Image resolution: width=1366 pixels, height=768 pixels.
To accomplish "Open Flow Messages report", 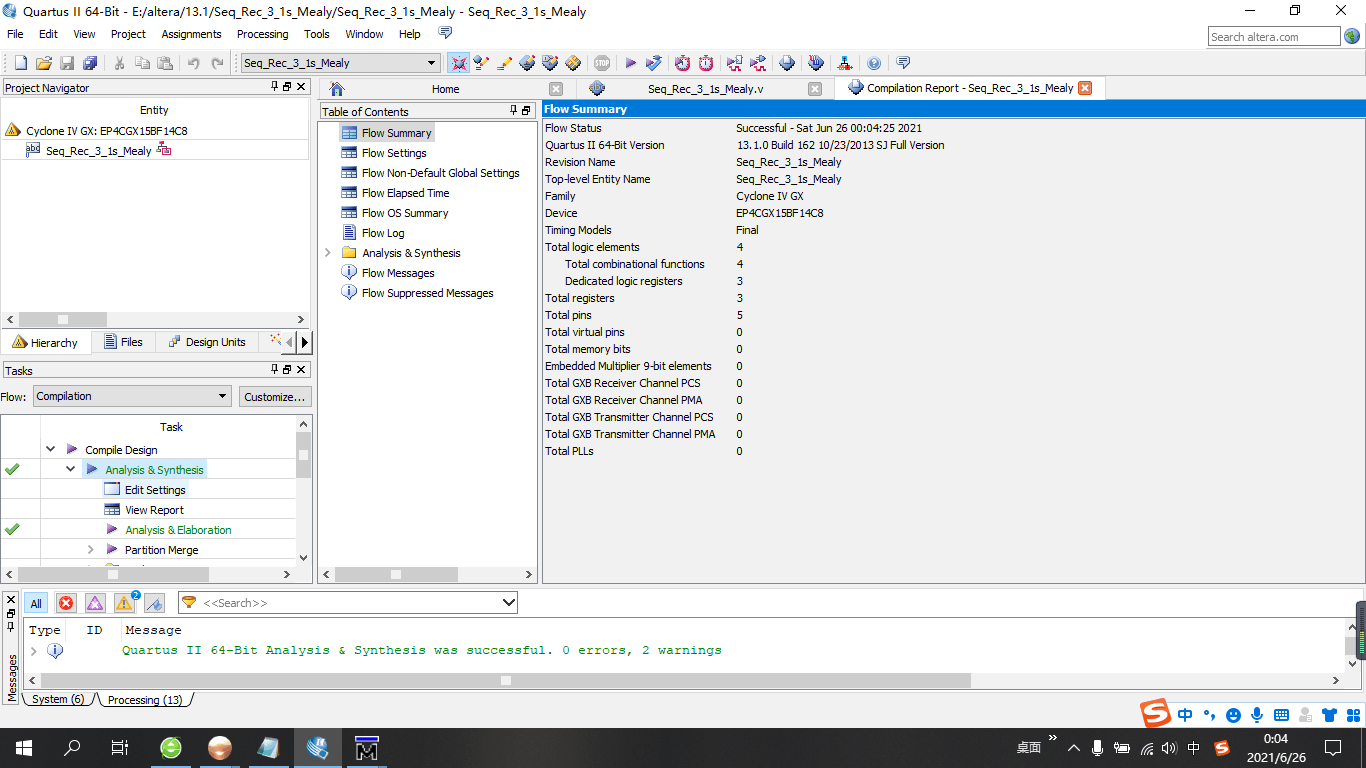I will [398, 273].
